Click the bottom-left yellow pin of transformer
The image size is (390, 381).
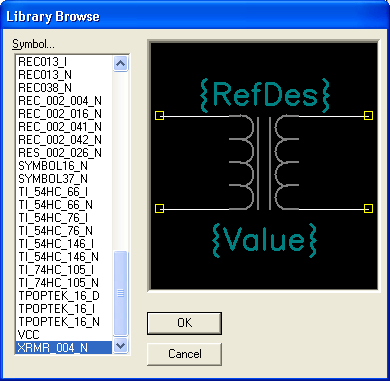click(160, 208)
